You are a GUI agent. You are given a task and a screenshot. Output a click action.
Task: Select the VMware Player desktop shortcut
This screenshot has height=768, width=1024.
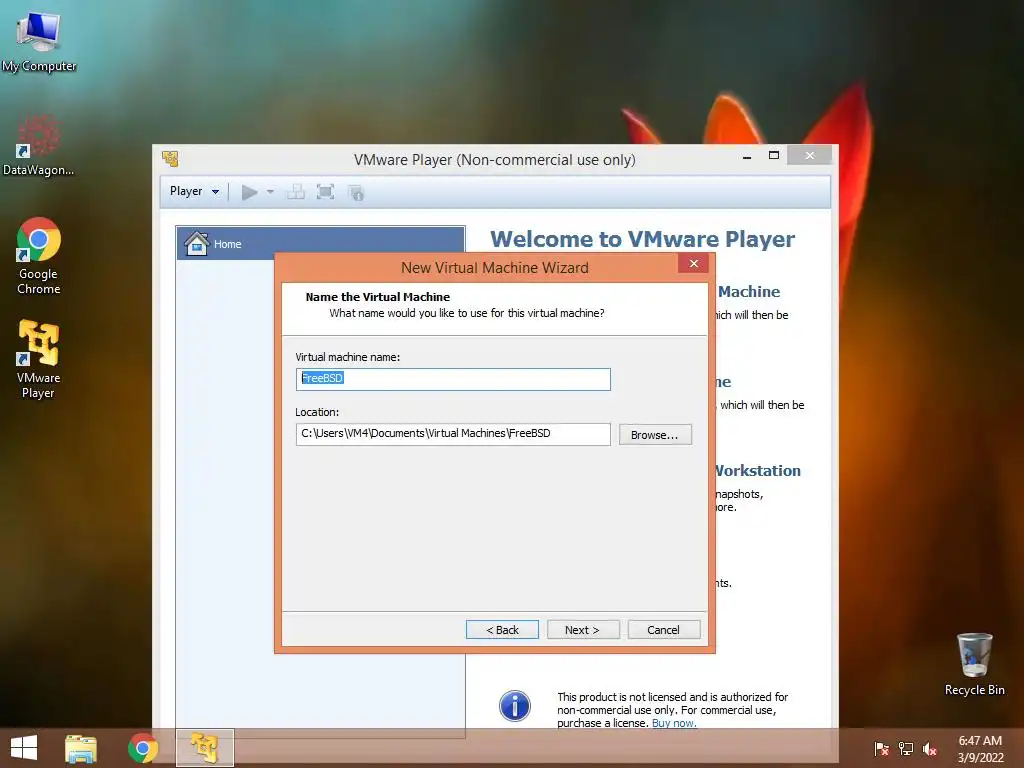[x=39, y=359]
